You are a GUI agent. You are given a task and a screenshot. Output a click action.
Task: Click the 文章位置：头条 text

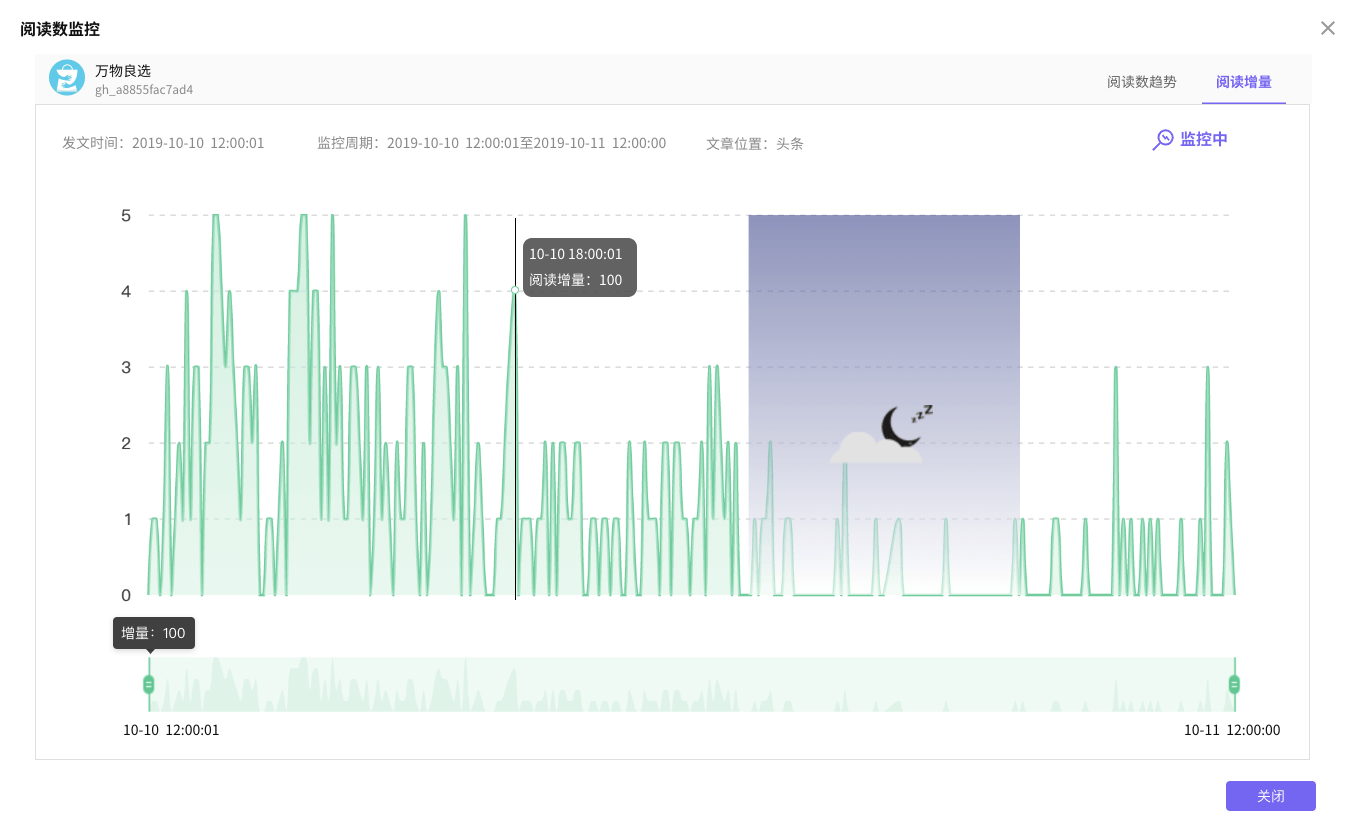(755, 143)
